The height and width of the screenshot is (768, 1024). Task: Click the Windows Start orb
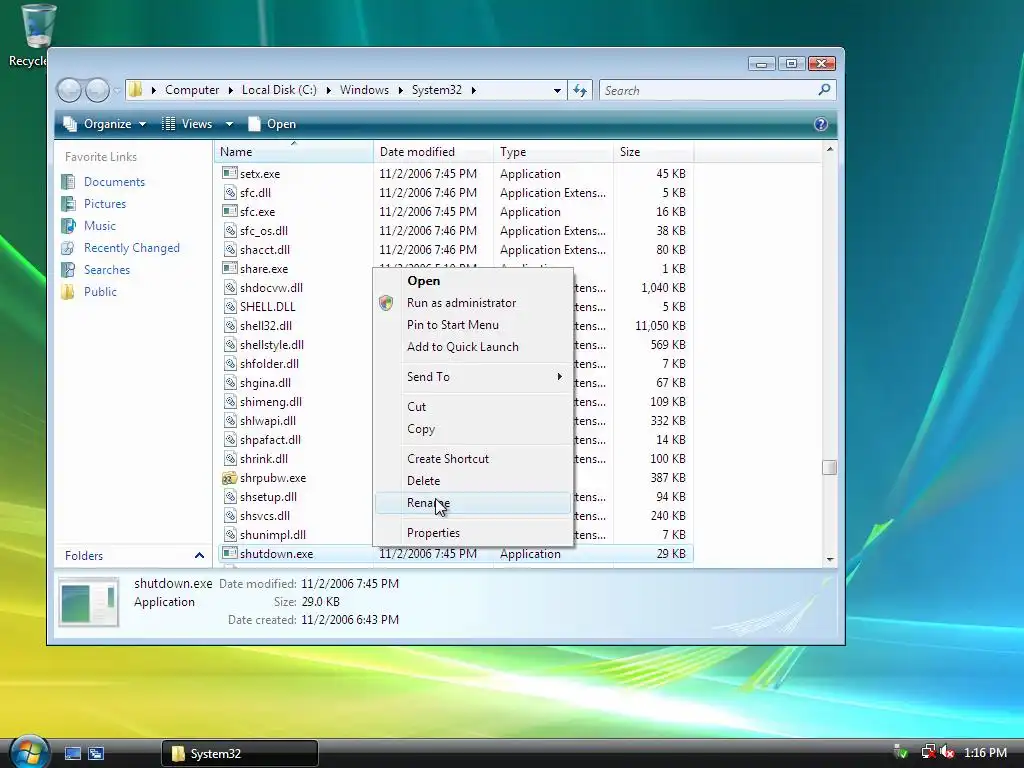click(x=28, y=752)
